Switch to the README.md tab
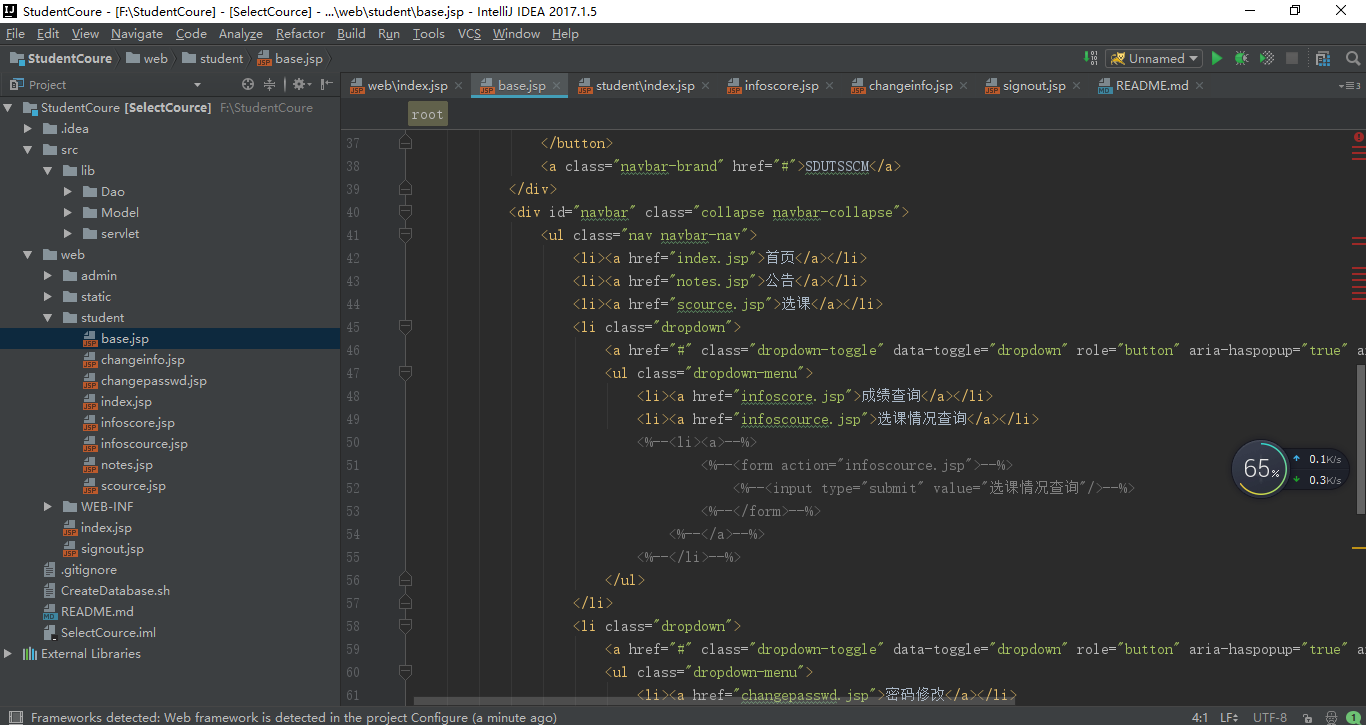Viewport: 1366px width, 725px height. [1151, 86]
